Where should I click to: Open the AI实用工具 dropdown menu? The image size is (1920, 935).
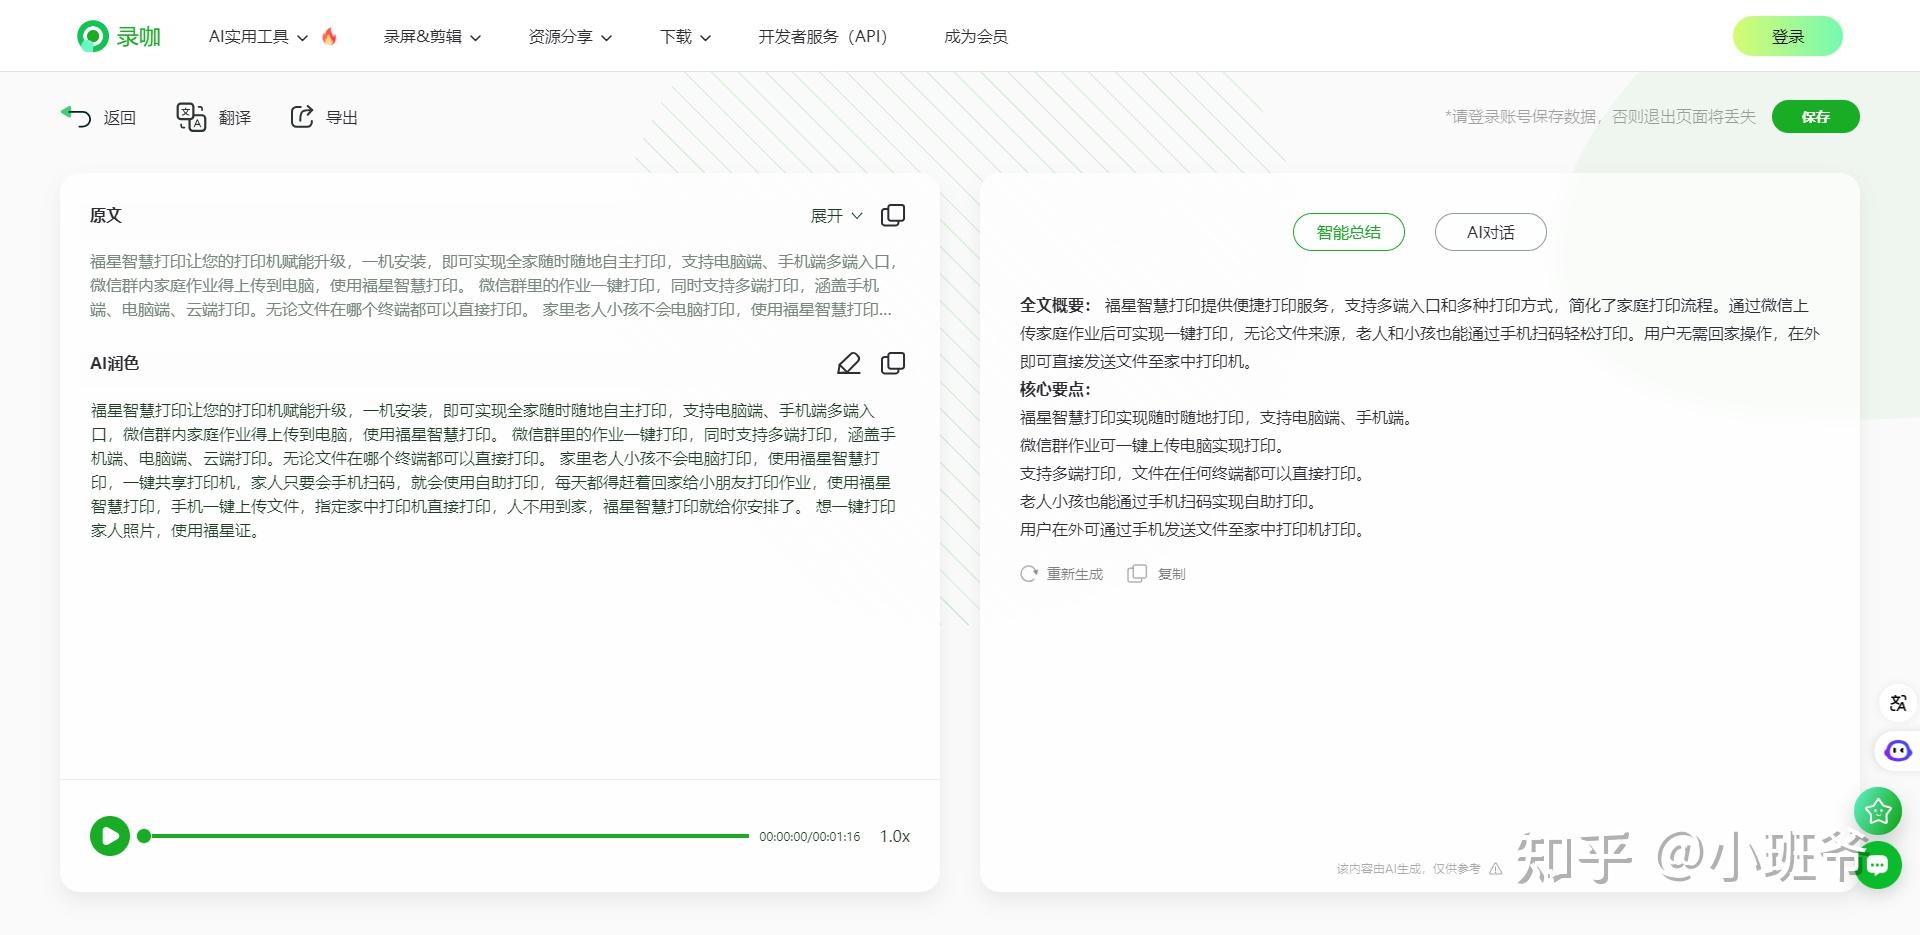tap(258, 37)
